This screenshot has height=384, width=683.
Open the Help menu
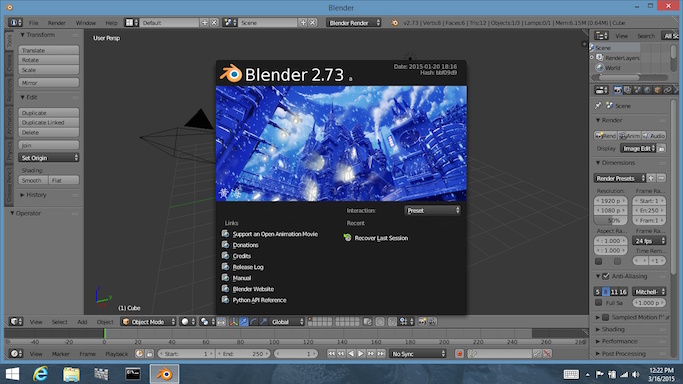111,23
